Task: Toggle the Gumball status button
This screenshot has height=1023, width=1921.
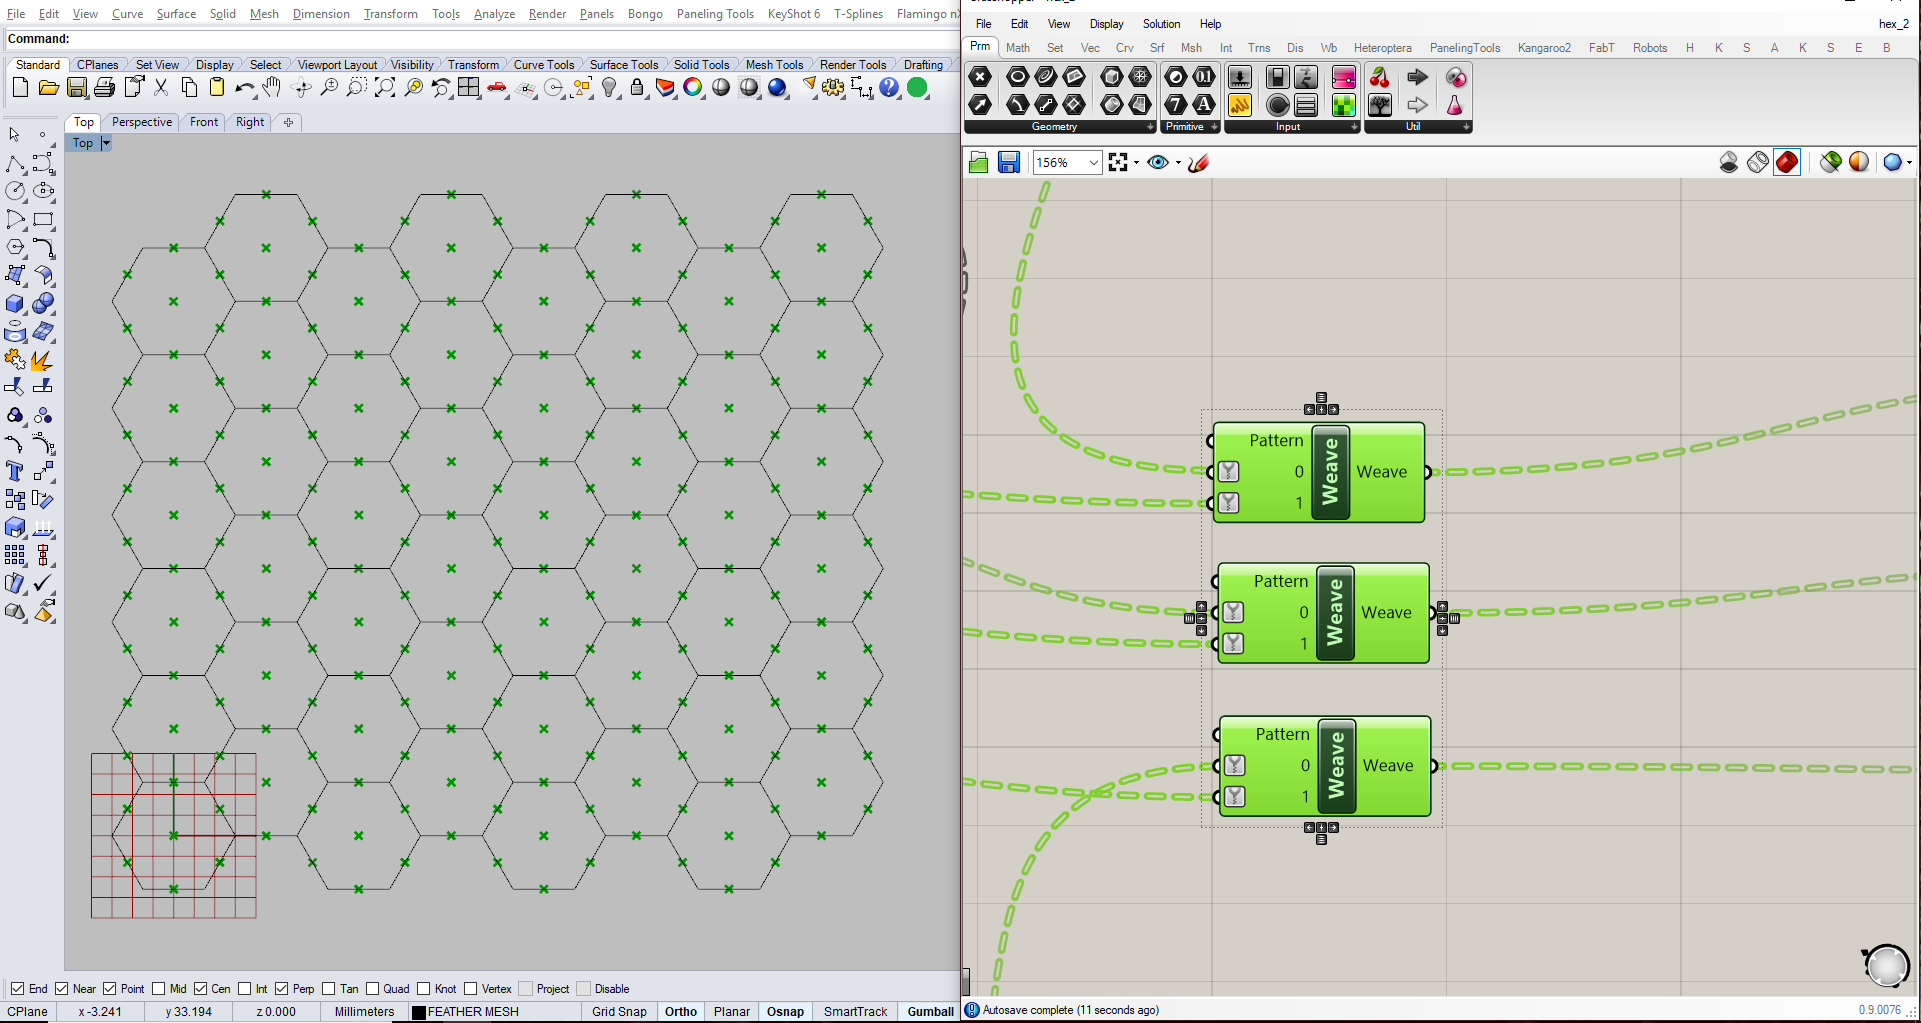Action: pyautogui.click(x=930, y=1012)
